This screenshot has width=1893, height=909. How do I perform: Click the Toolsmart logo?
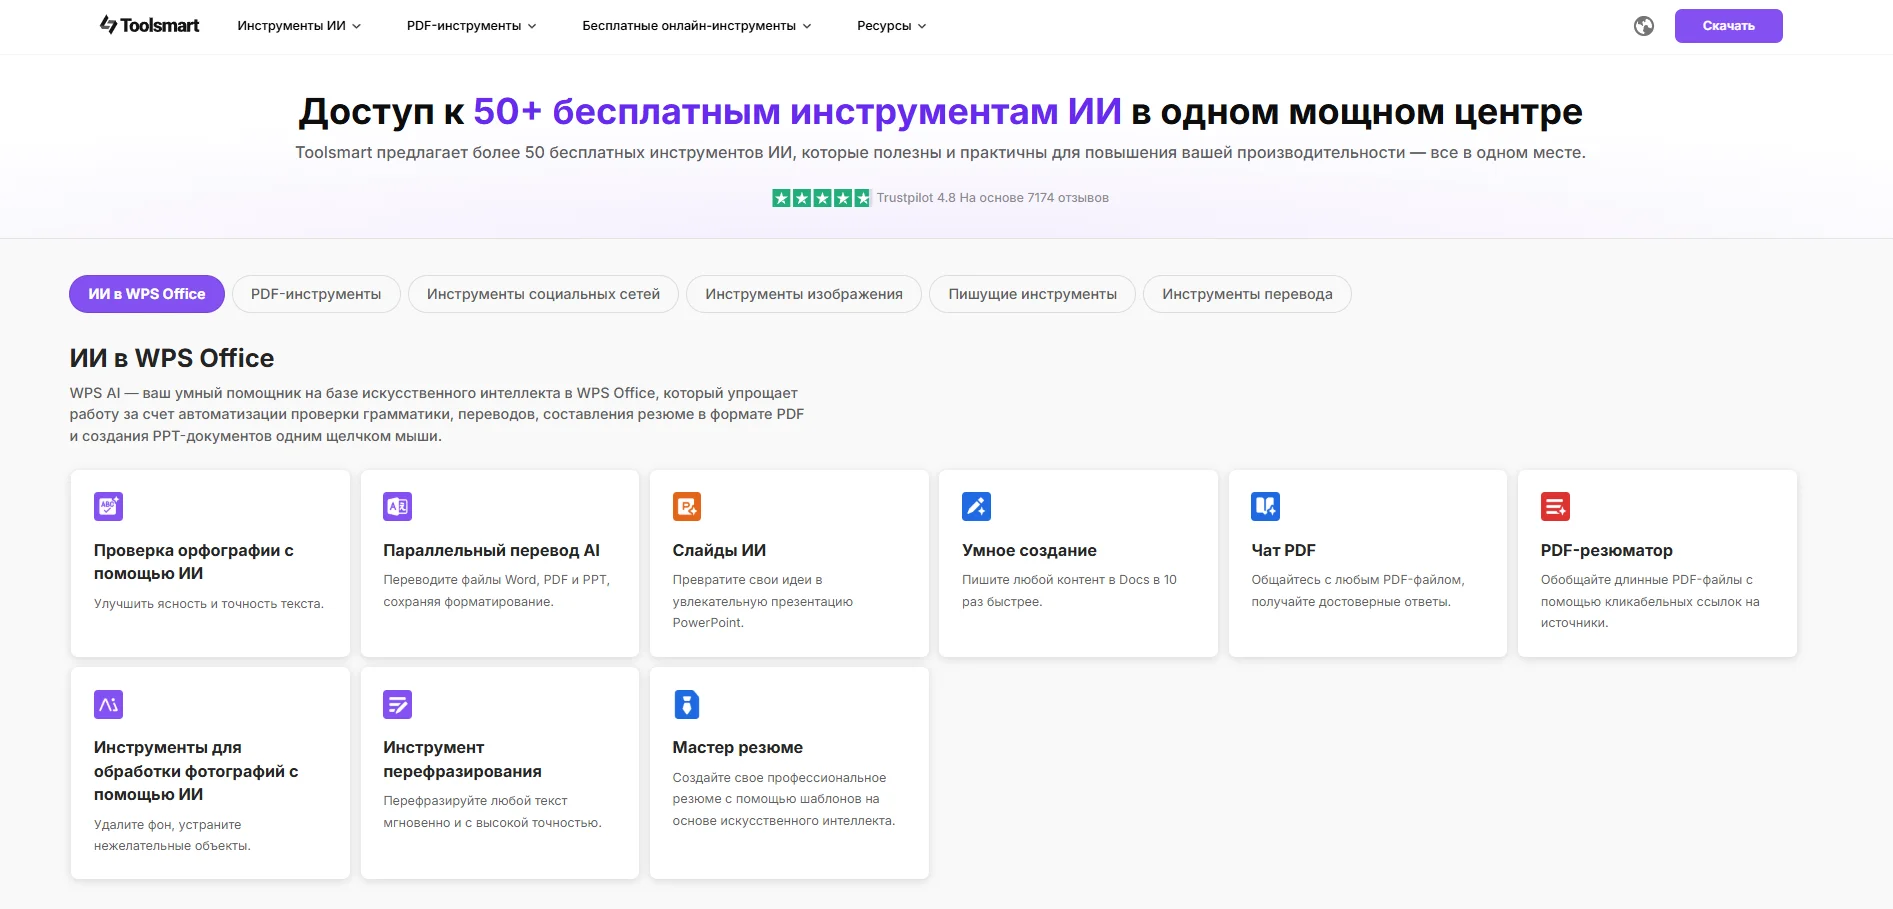149,25
